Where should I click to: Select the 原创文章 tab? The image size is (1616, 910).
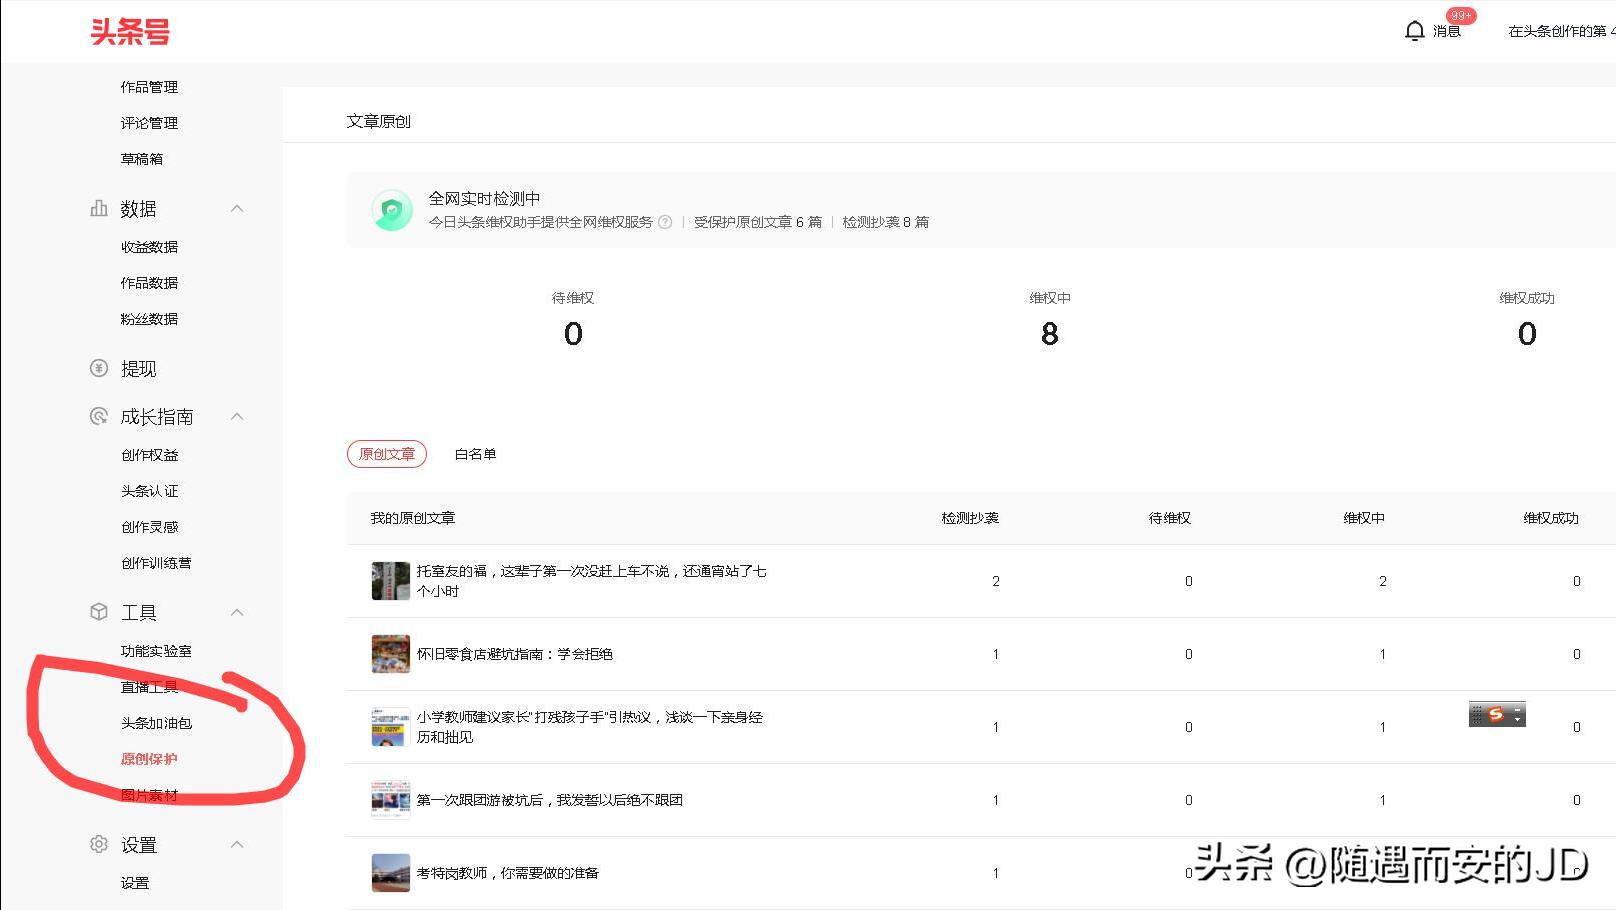[386, 454]
